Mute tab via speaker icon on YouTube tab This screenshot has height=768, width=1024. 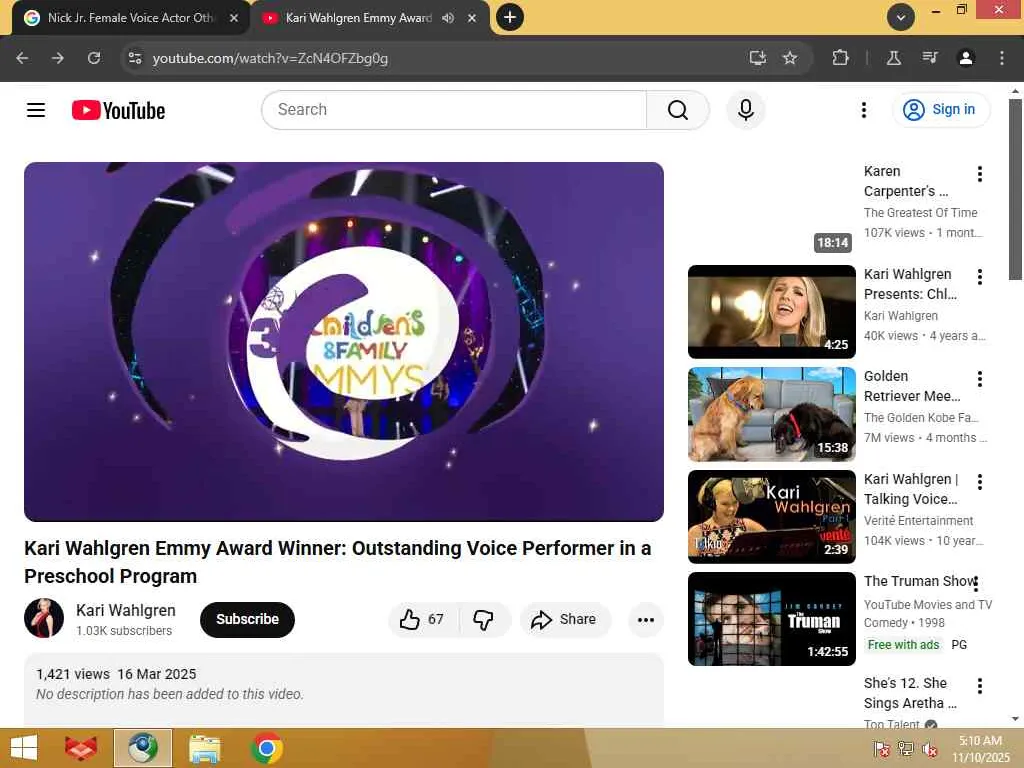pos(448,18)
